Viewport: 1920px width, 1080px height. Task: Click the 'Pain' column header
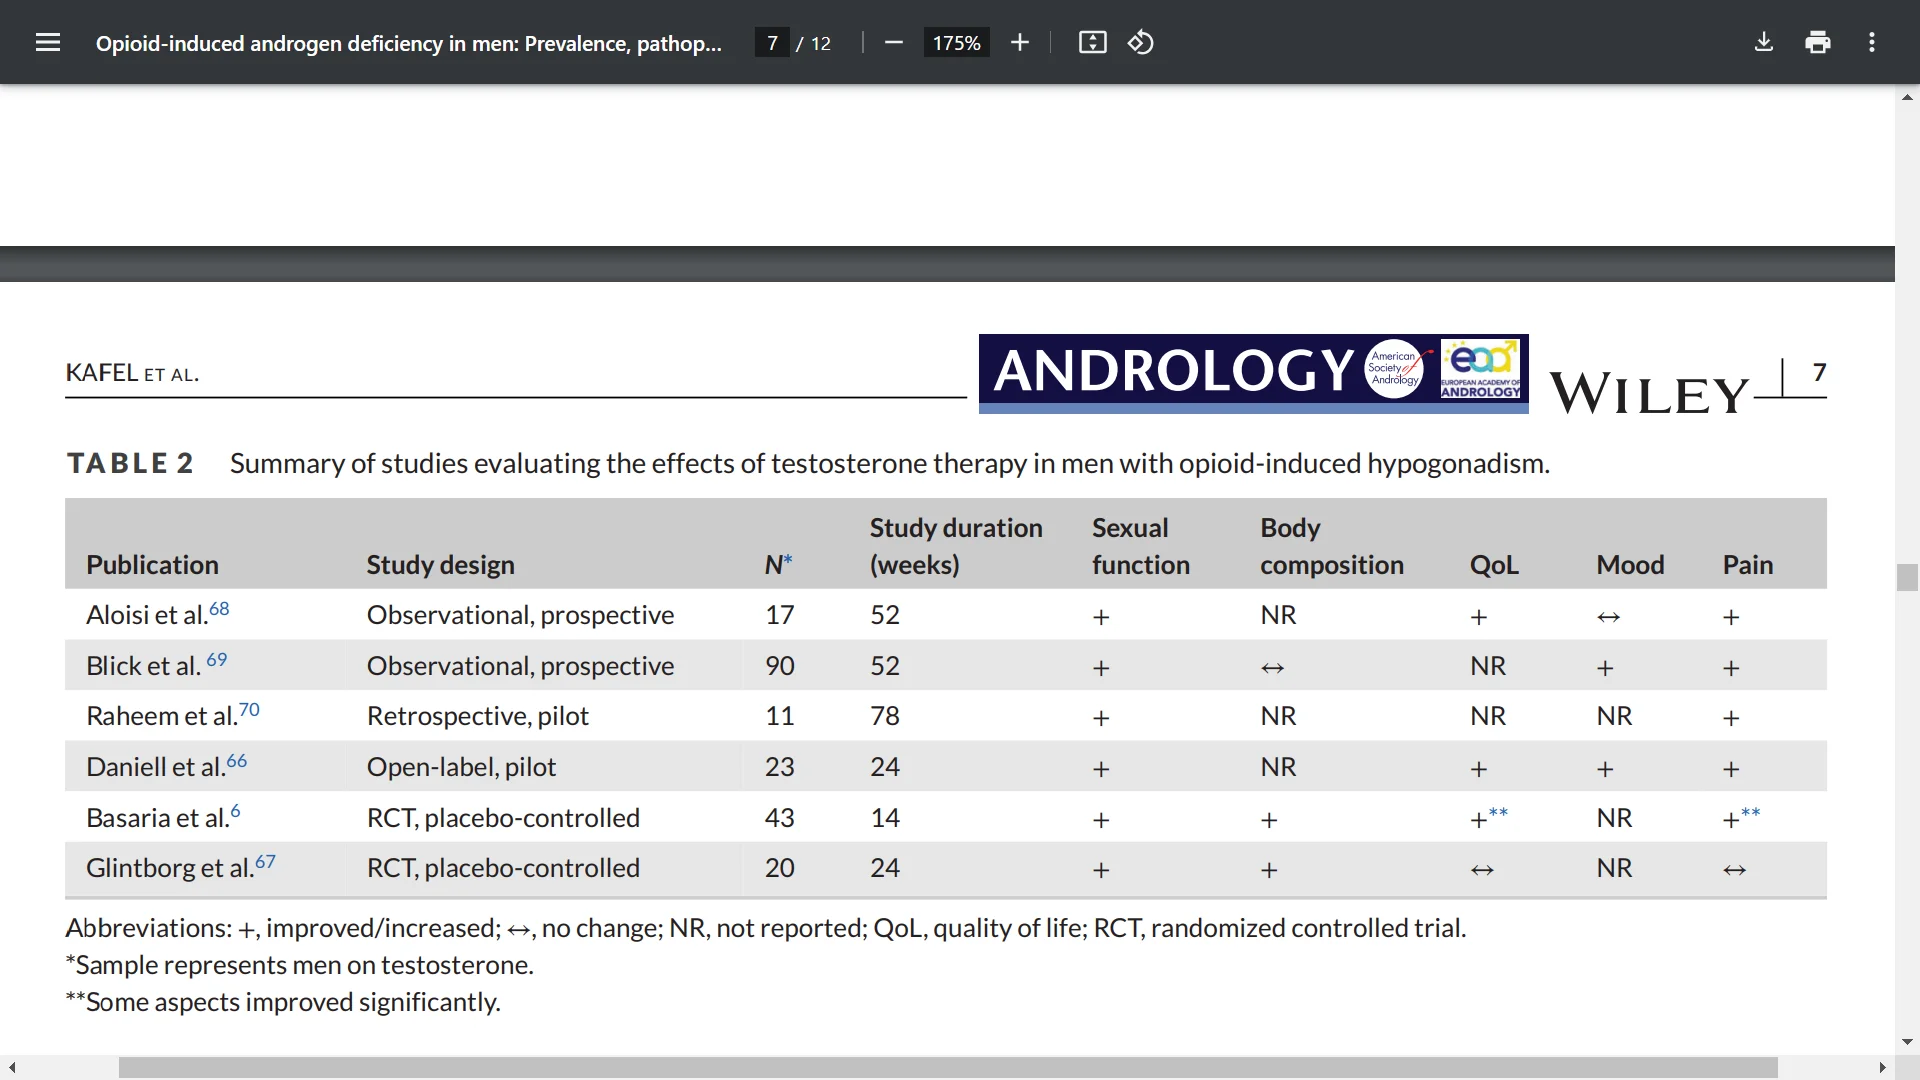[1748, 565]
